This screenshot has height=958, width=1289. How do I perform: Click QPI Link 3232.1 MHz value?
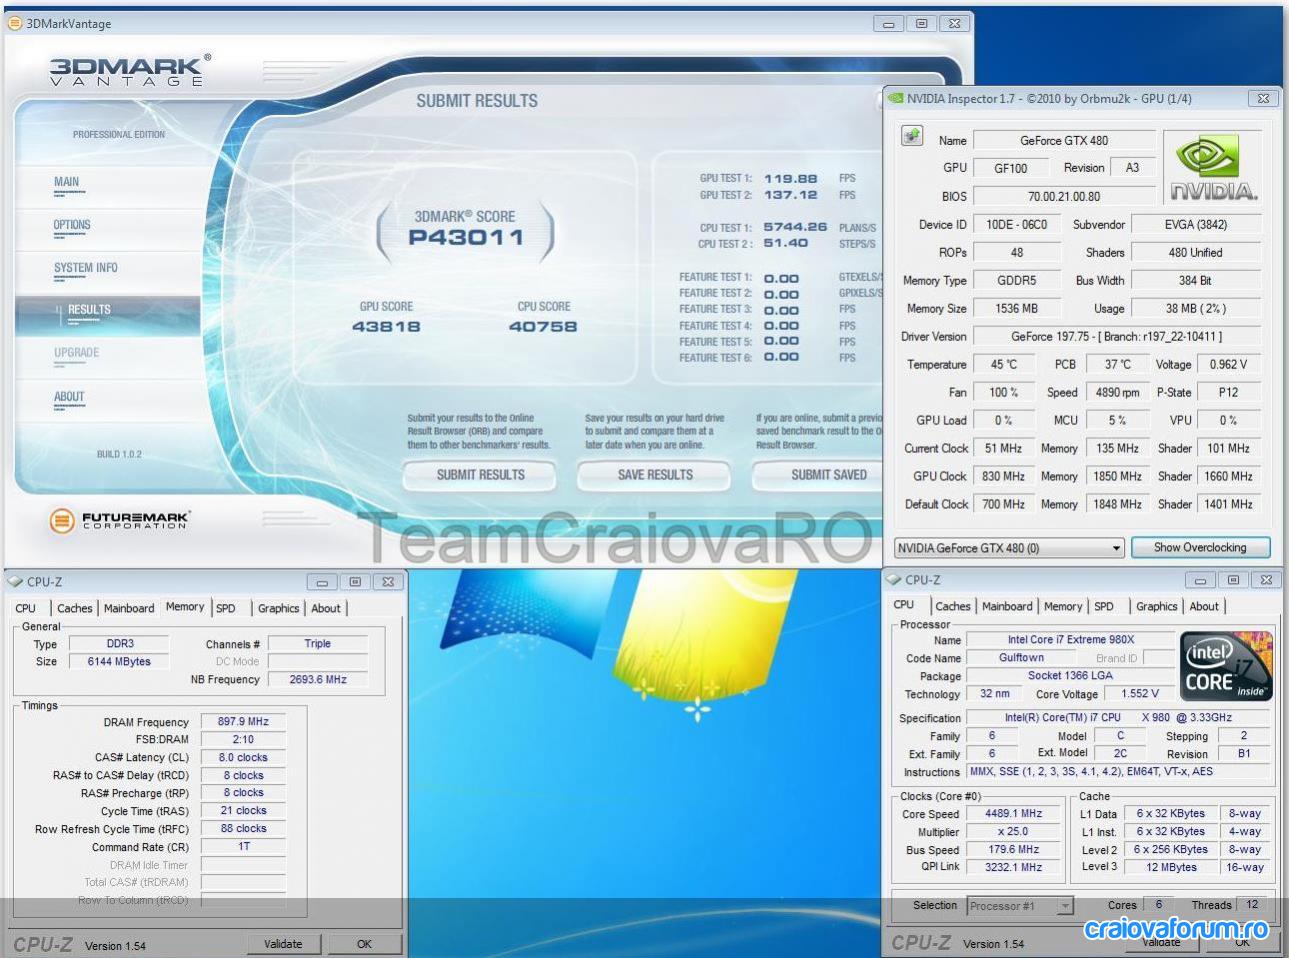[1013, 868]
